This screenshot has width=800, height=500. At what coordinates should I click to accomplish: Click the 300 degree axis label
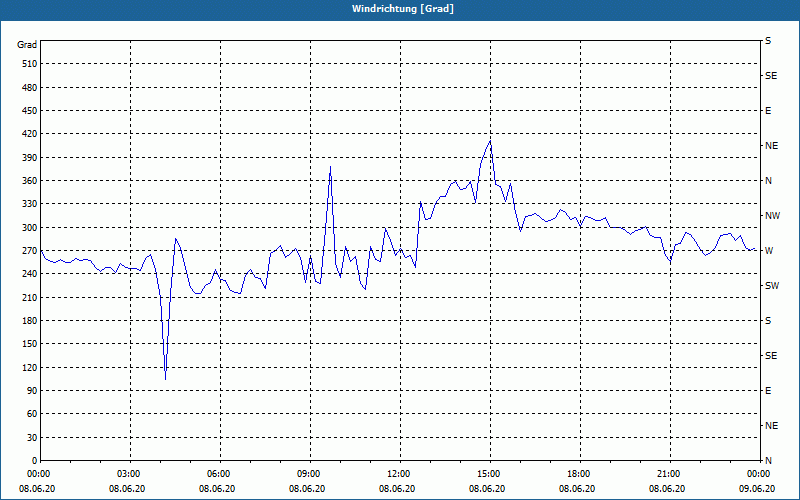30,228
